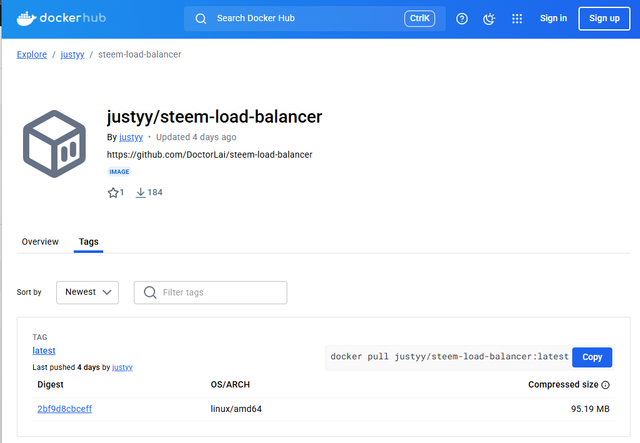The height and width of the screenshot is (443, 640).
Task: Click the IMAGE badge
Action: (x=119, y=172)
